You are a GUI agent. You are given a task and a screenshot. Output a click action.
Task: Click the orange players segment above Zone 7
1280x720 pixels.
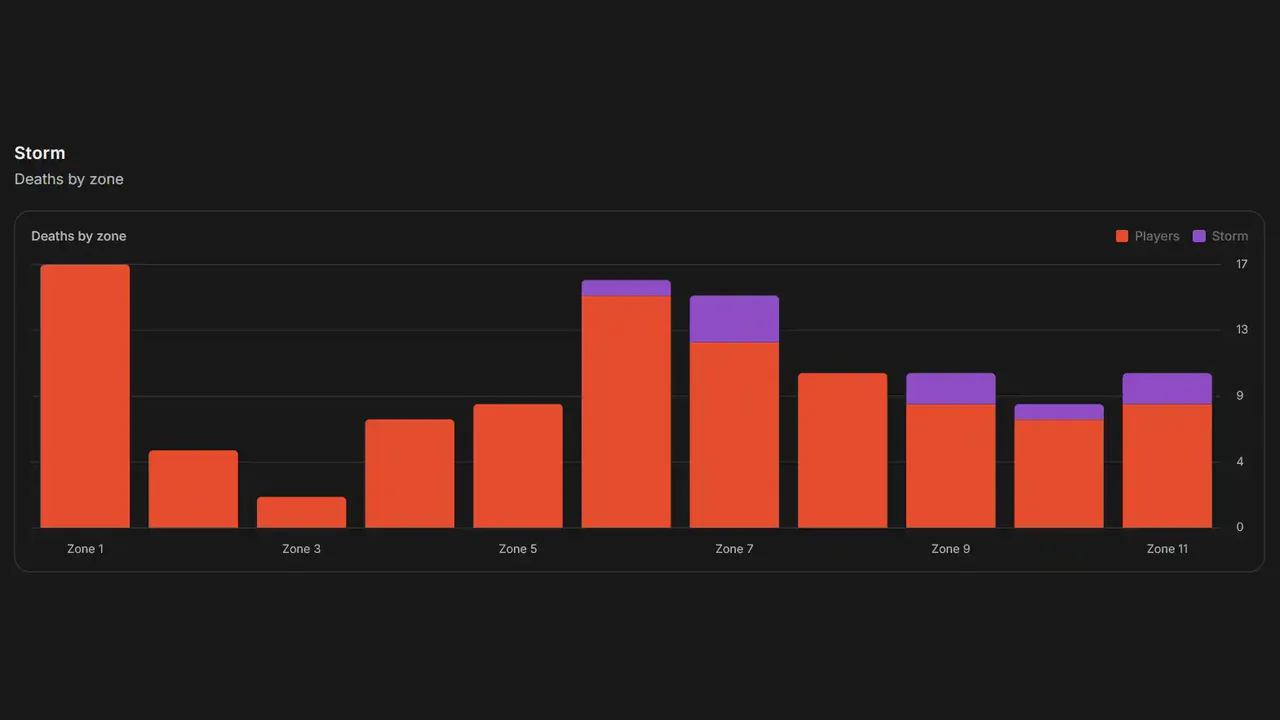pyautogui.click(x=734, y=435)
